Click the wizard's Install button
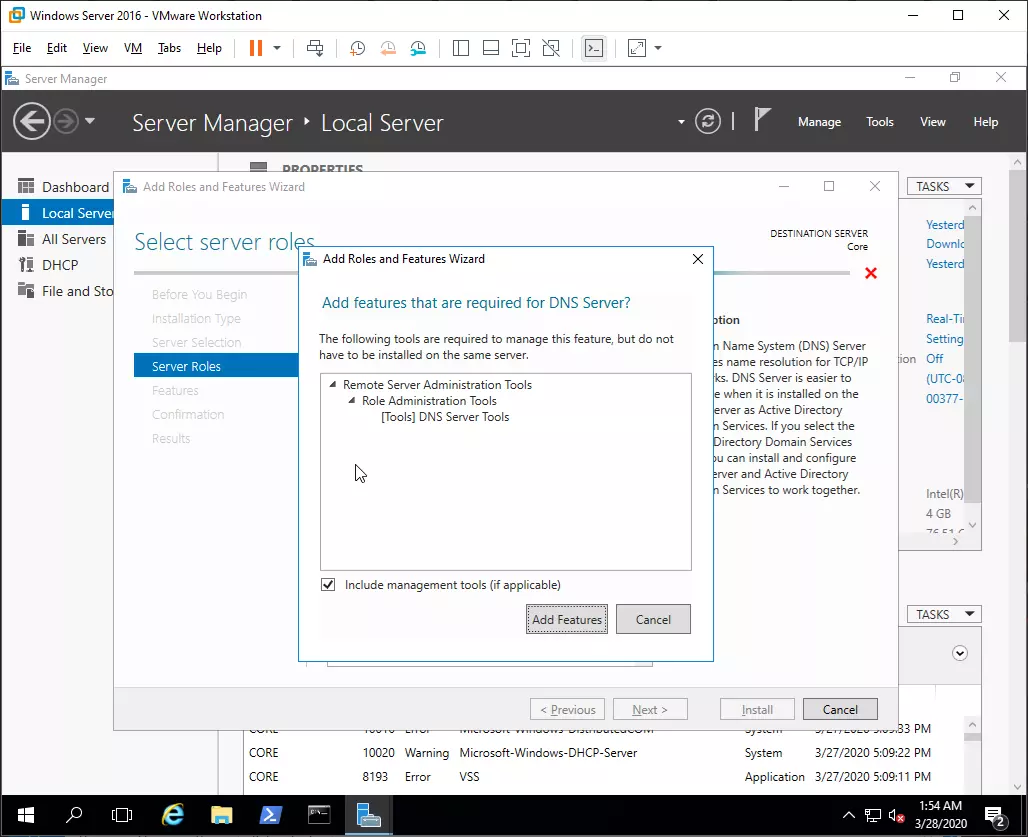Viewport: 1028px width, 837px height. point(757,709)
